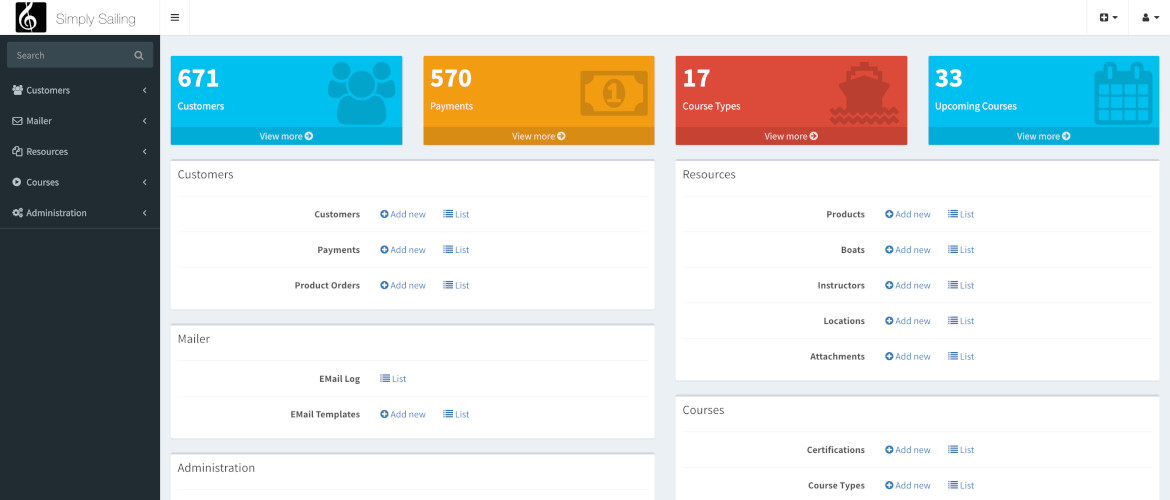Open List in the EMail Log row

tap(393, 378)
